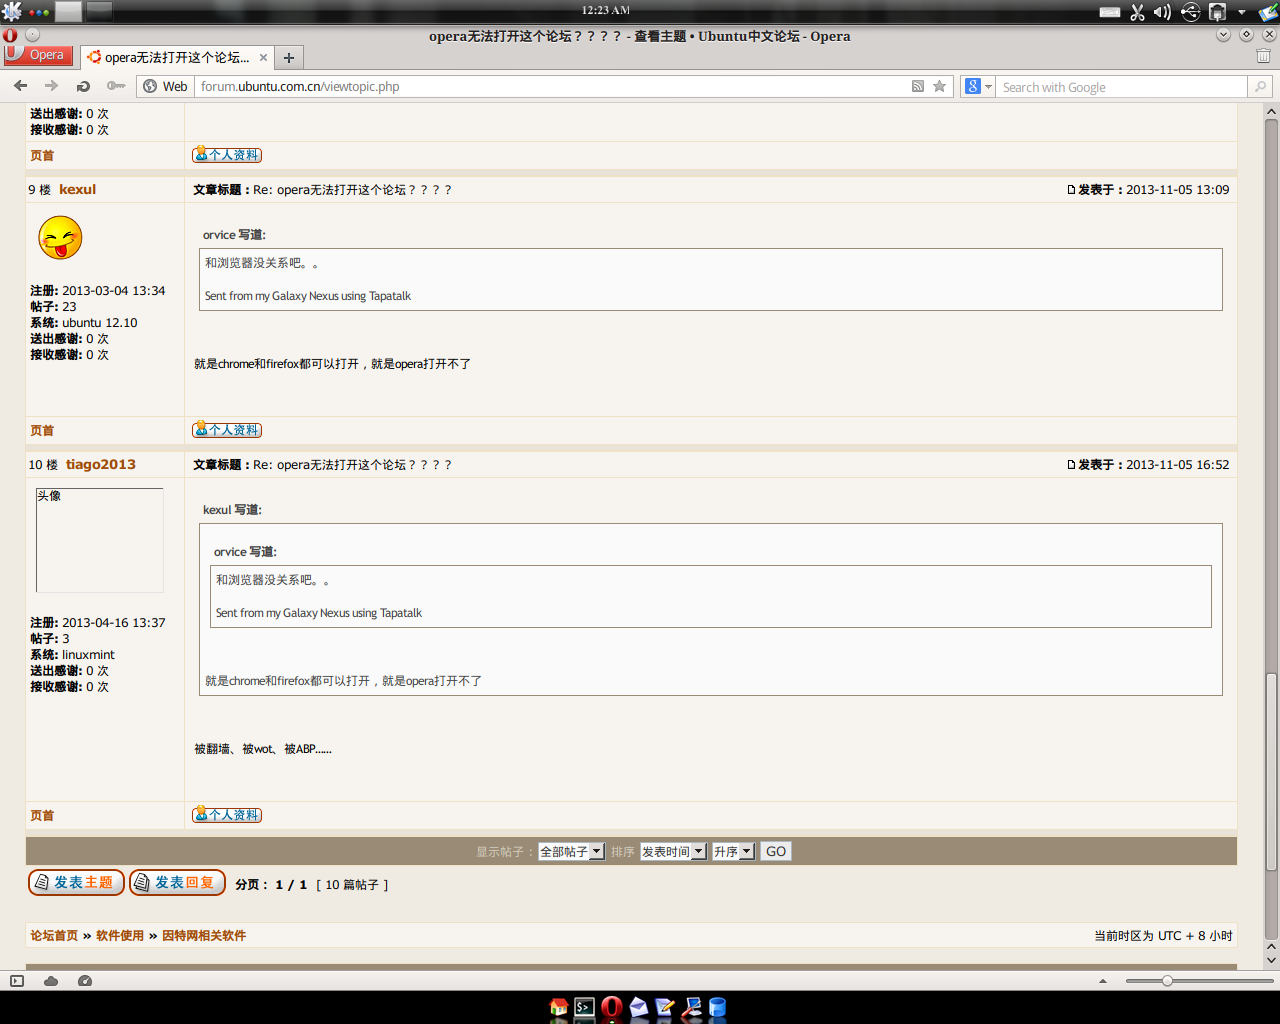Viewport: 1280px width, 1024px height.
Task: Open the 全部帖子 display dropdown
Action: pyautogui.click(x=571, y=851)
